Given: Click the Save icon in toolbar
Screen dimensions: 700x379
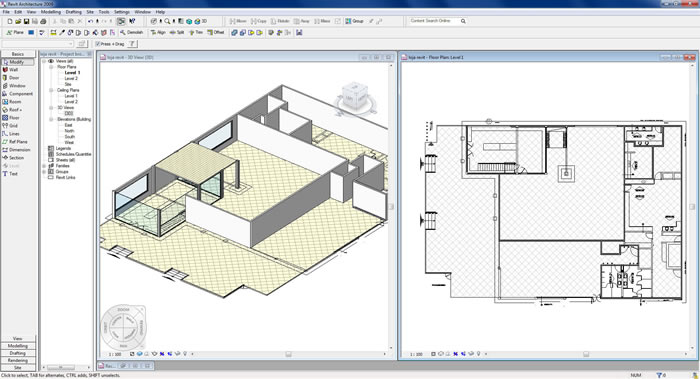Looking at the screenshot, I should point(26,21).
